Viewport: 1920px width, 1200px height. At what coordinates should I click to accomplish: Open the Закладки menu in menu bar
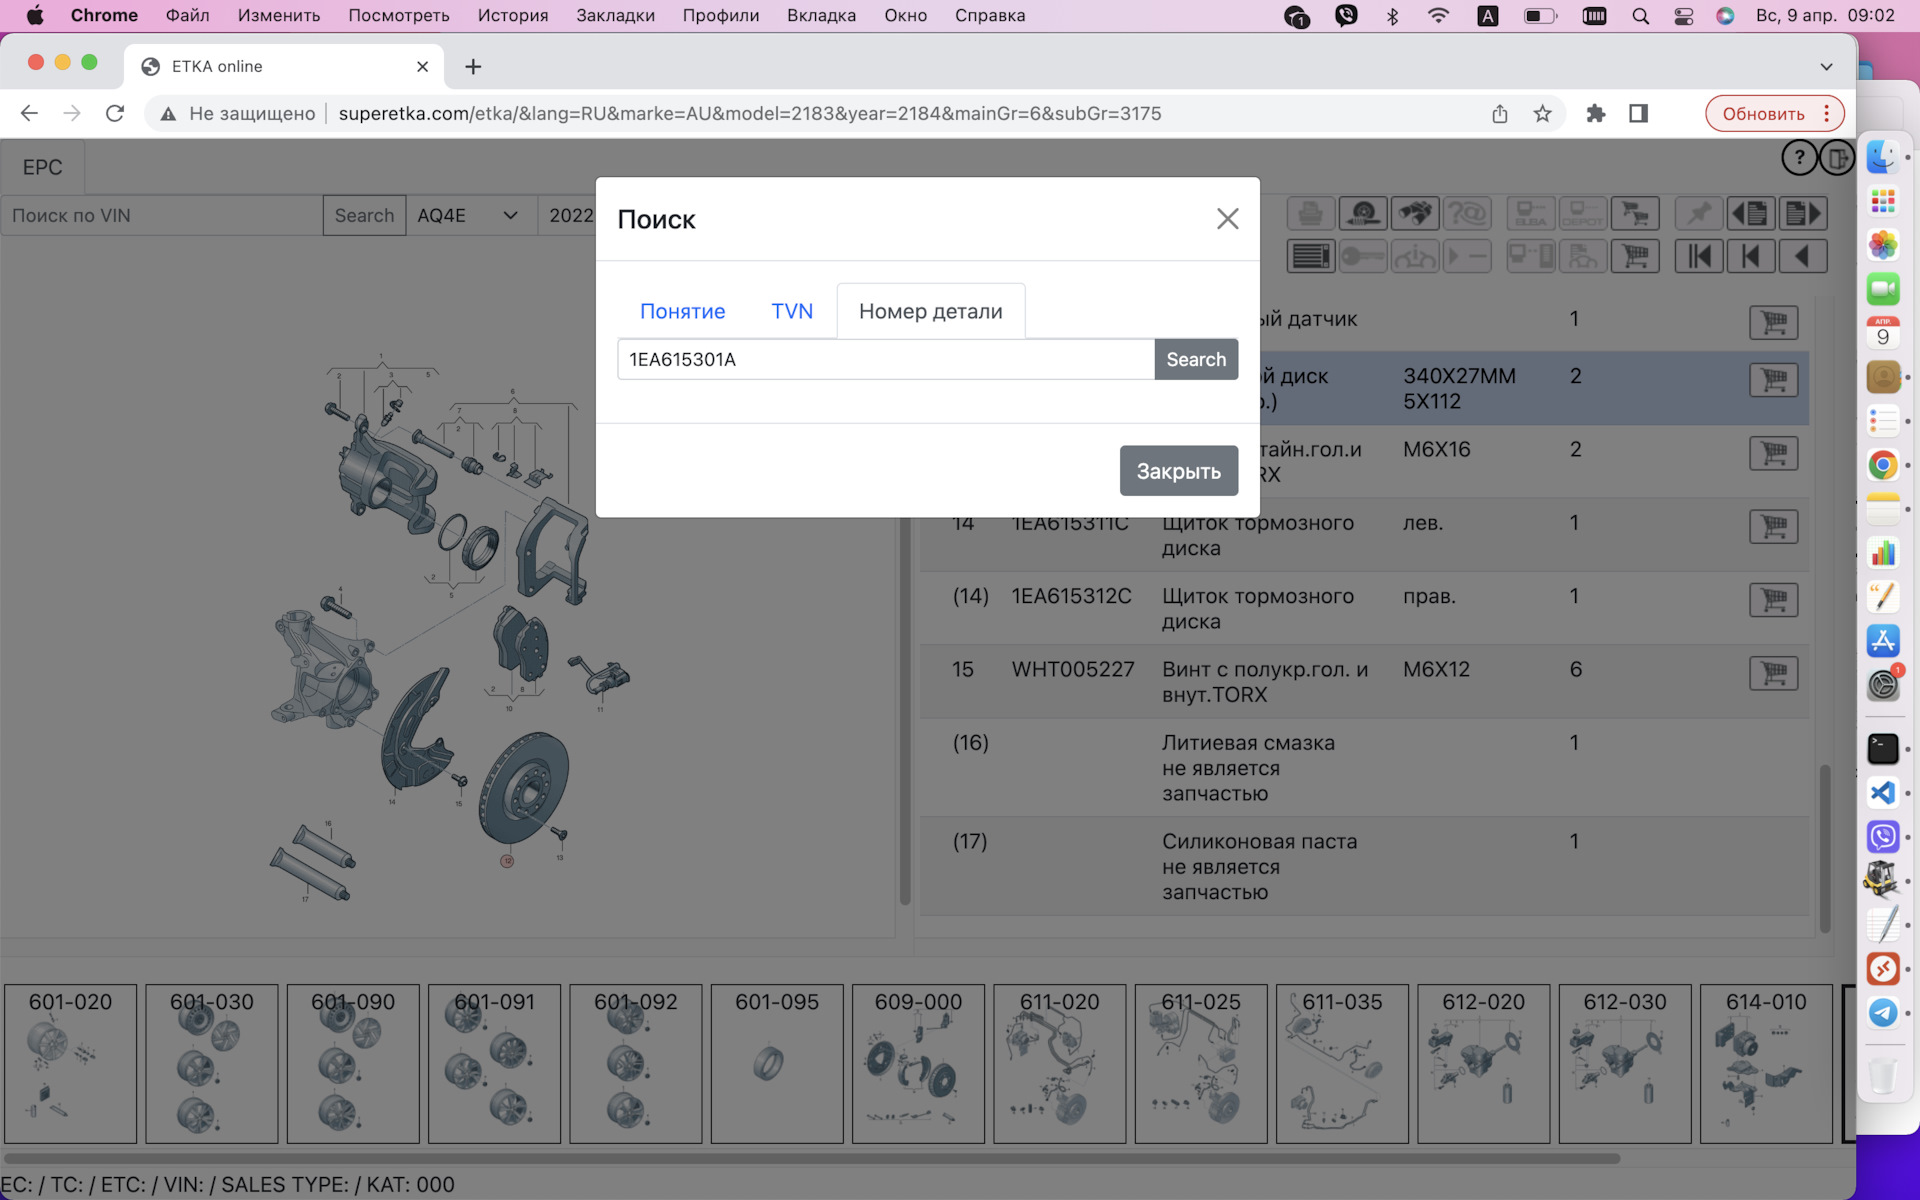615,15
